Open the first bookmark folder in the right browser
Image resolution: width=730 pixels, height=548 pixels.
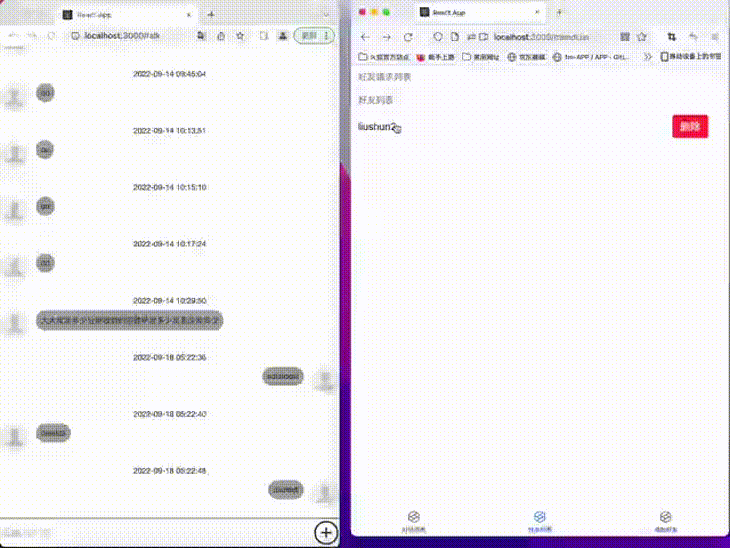(x=384, y=57)
